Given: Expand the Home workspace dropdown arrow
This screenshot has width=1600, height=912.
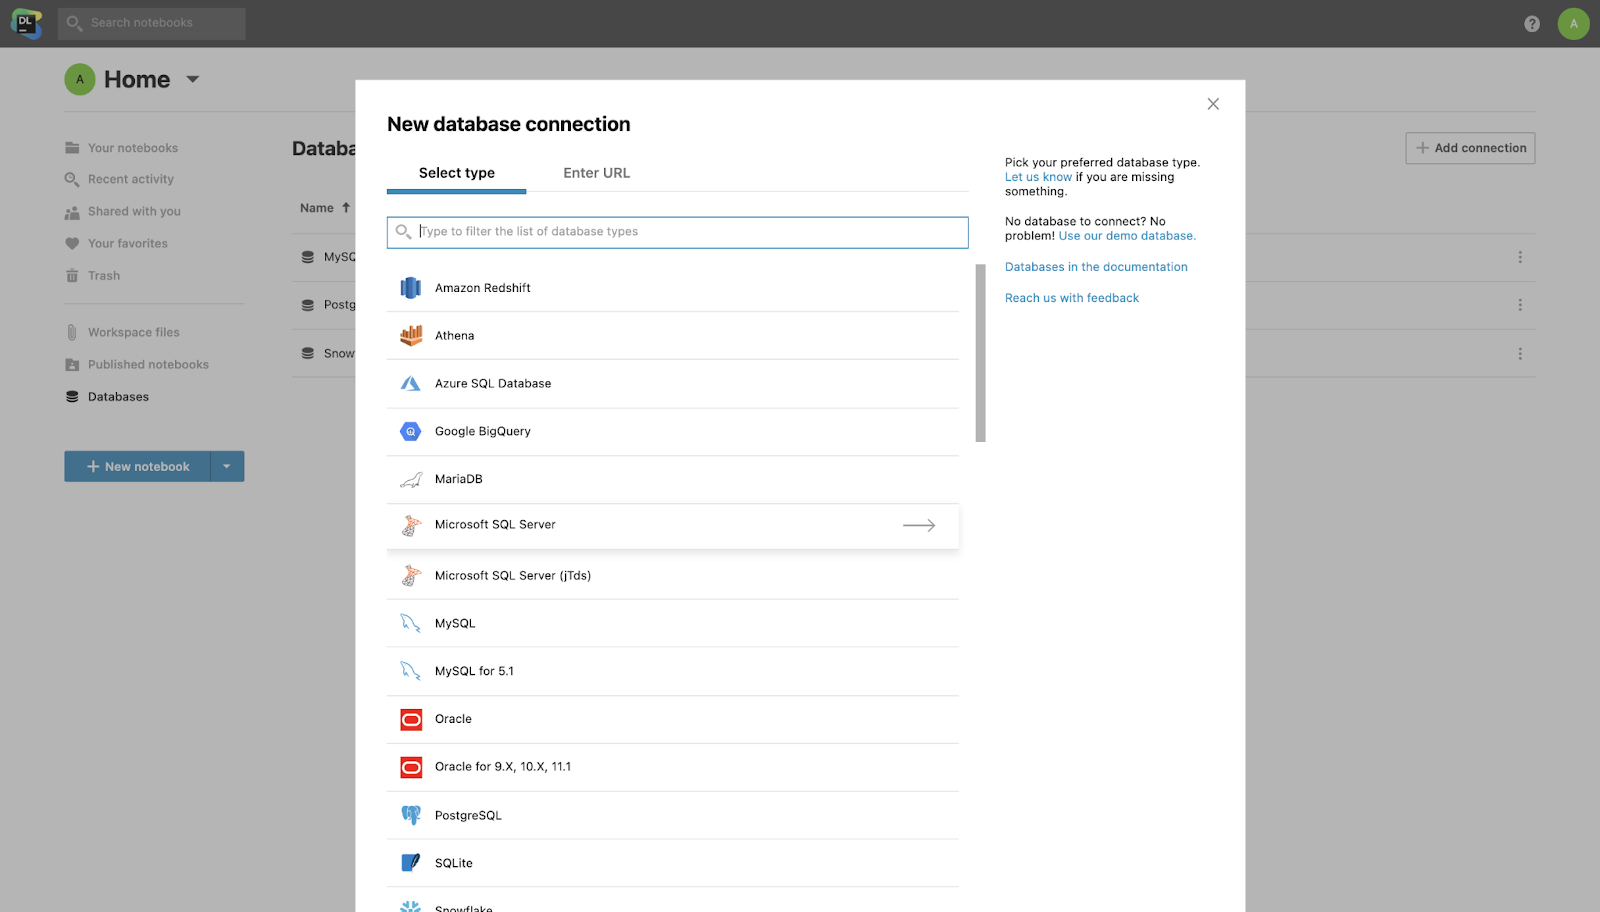Looking at the screenshot, I should (193, 79).
